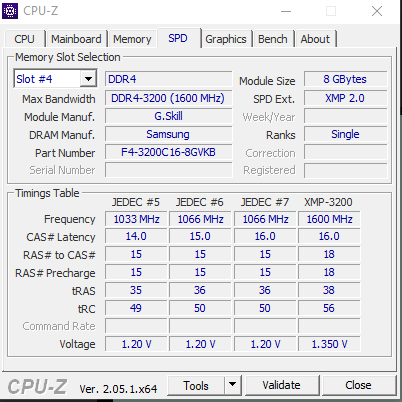Screen dimensions: 402x402
Task: Click JEDEC #5 tRAS value 35
Action: tap(136, 290)
